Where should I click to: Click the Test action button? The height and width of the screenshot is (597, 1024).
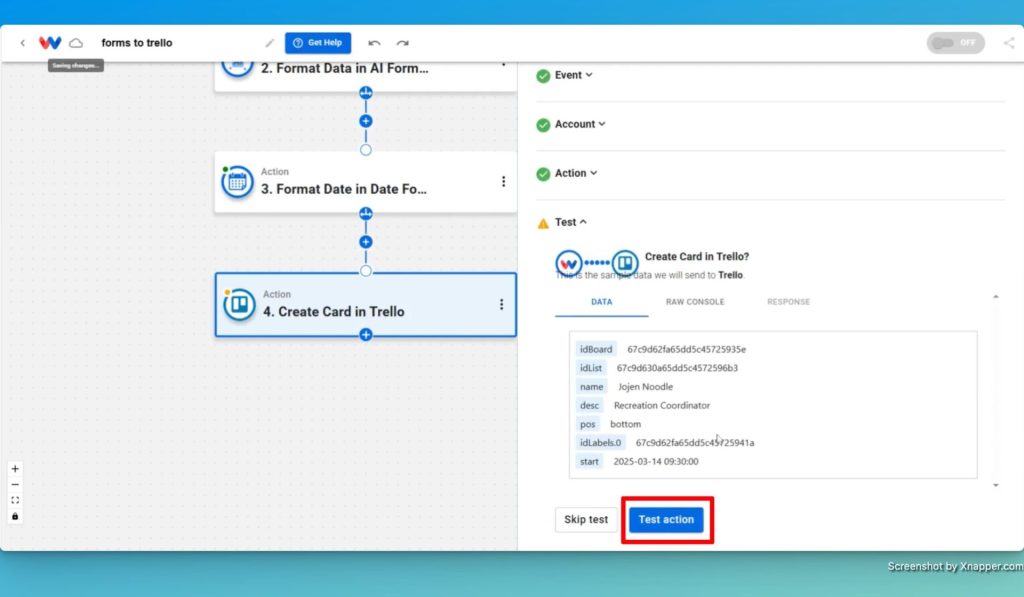pyautogui.click(x=666, y=519)
